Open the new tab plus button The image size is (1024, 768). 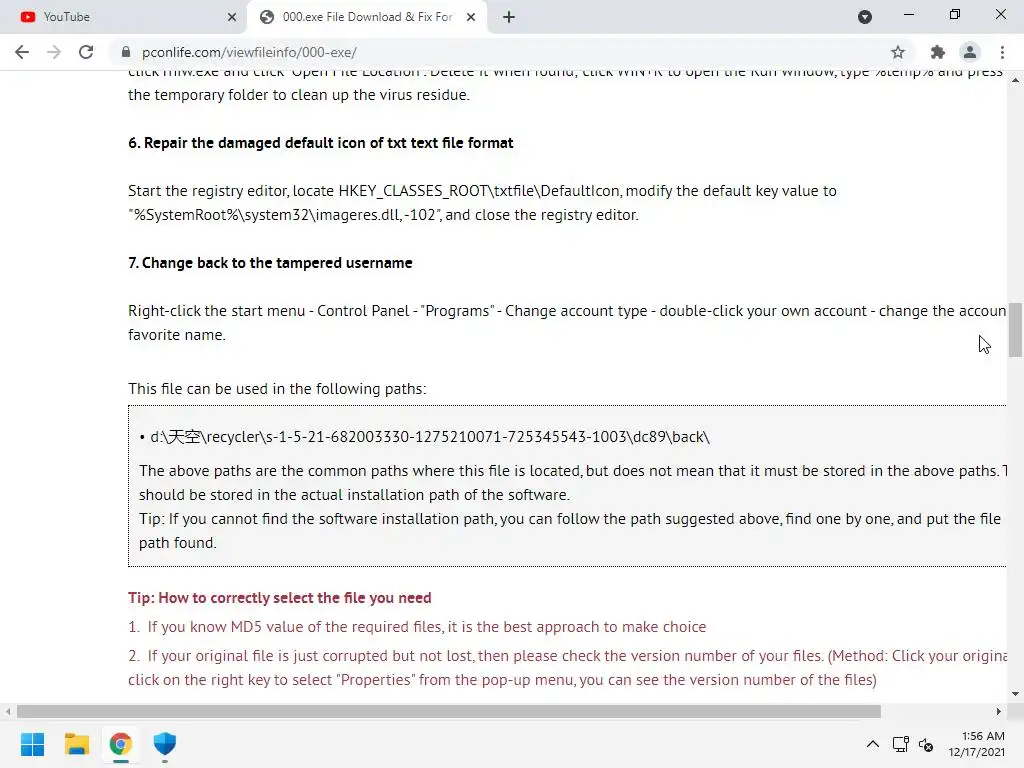509,17
